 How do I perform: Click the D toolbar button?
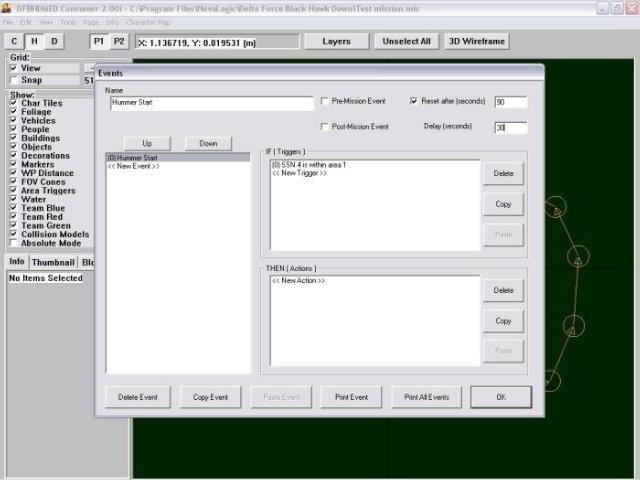54,41
